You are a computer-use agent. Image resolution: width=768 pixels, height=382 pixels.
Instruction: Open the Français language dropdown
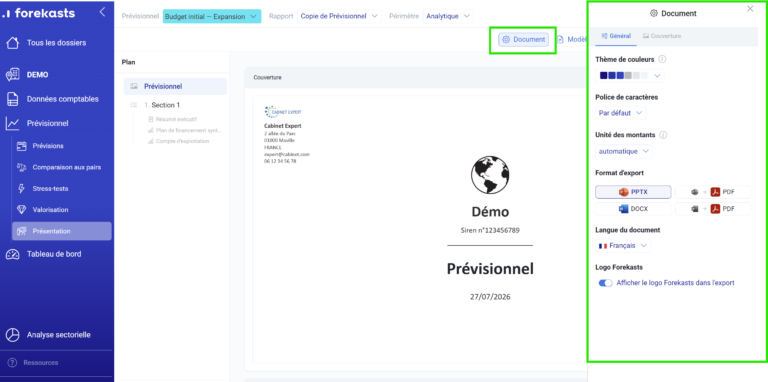click(x=623, y=246)
